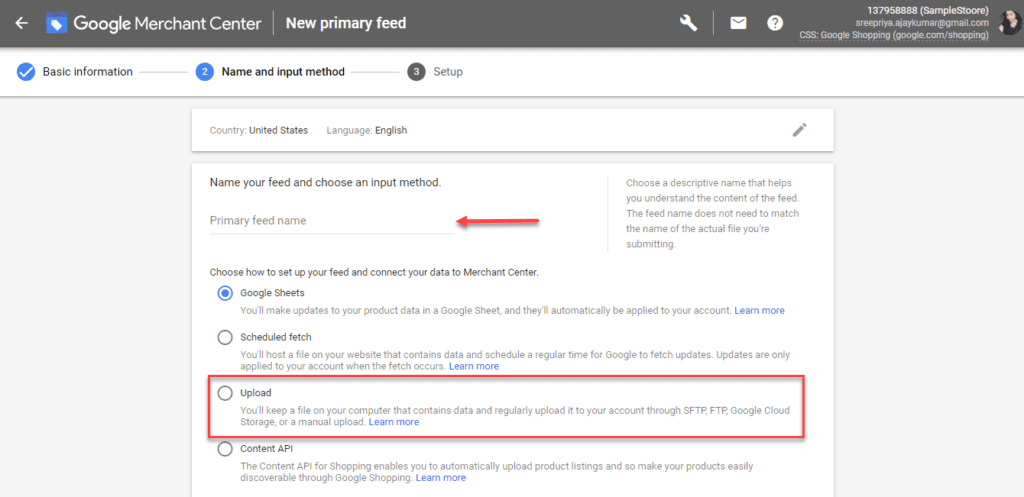The width and height of the screenshot is (1024, 497).
Task: Click the help question mark icon
Action: [775, 23]
